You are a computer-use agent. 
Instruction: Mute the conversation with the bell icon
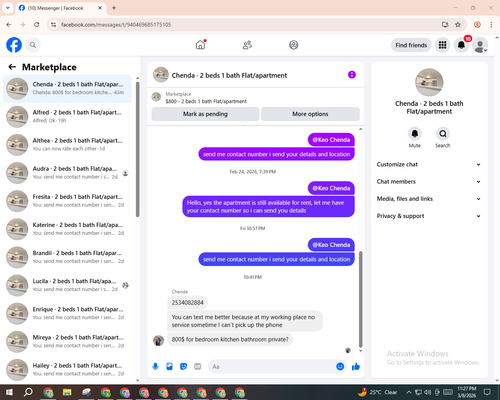point(414,134)
